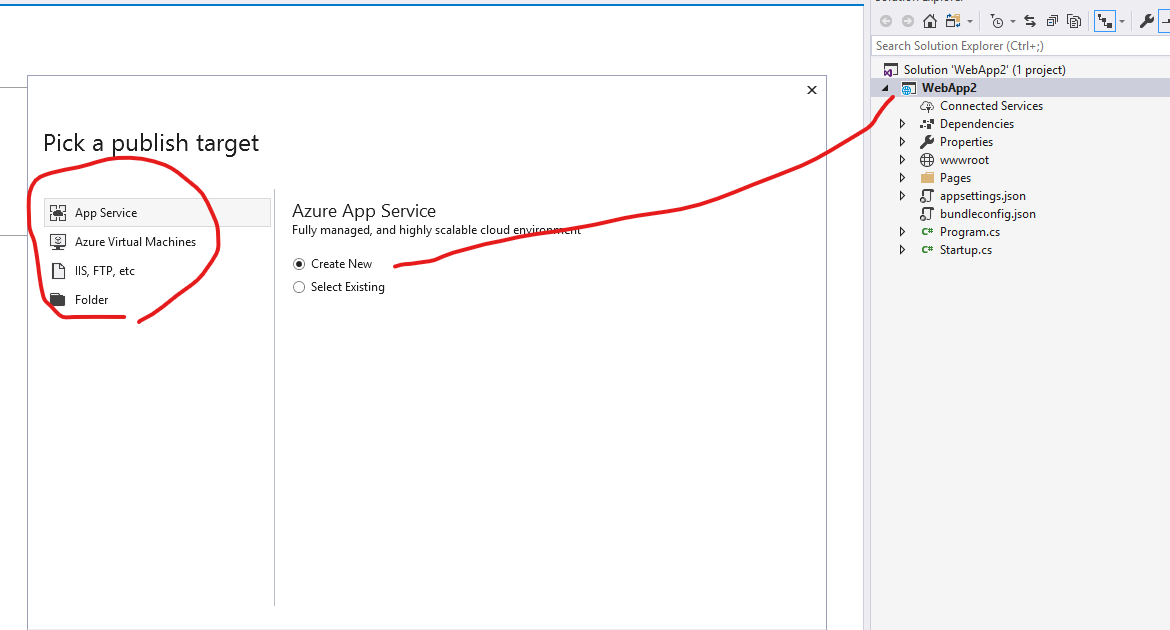The image size is (1170, 630).
Task: Click the folder icon beside Folder target
Action: point(58,299)
